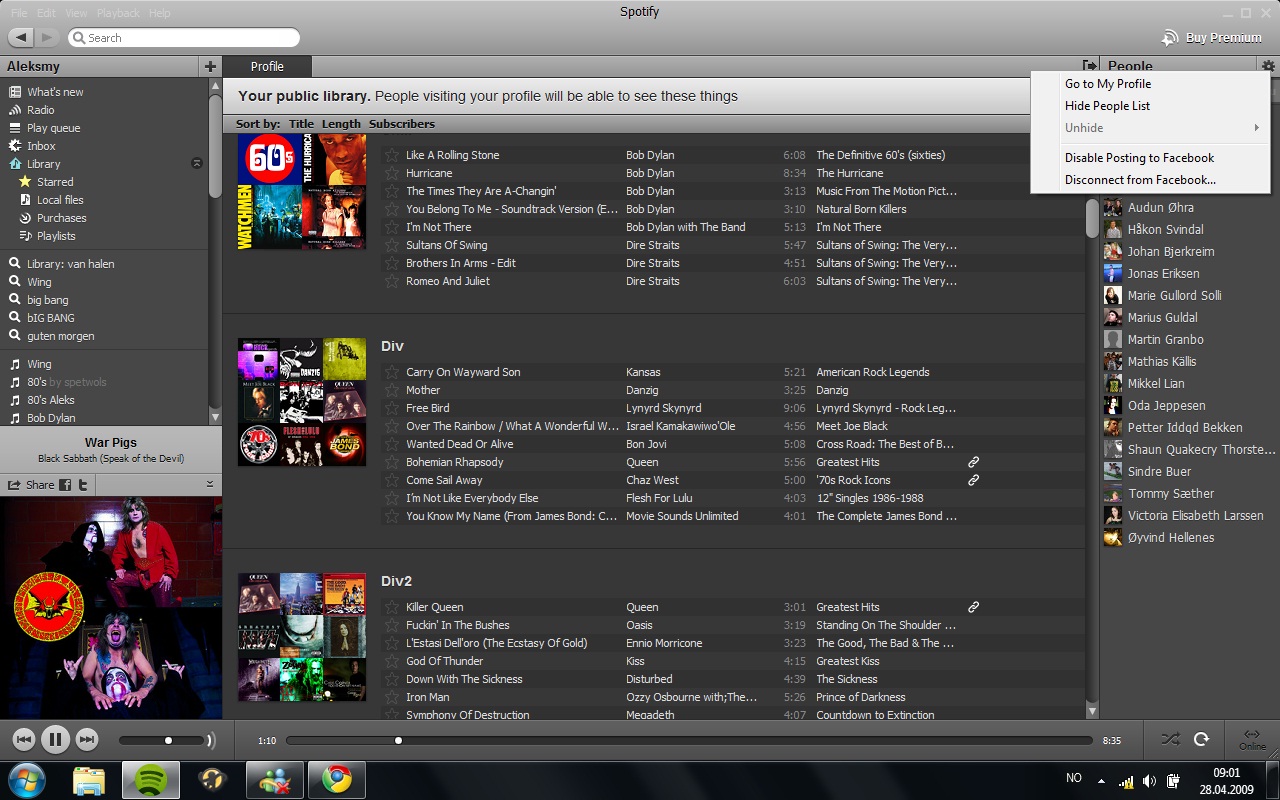Star Sultans Of Swing
The height and width of the screenshot is (800, 1280).
(392, 245)
